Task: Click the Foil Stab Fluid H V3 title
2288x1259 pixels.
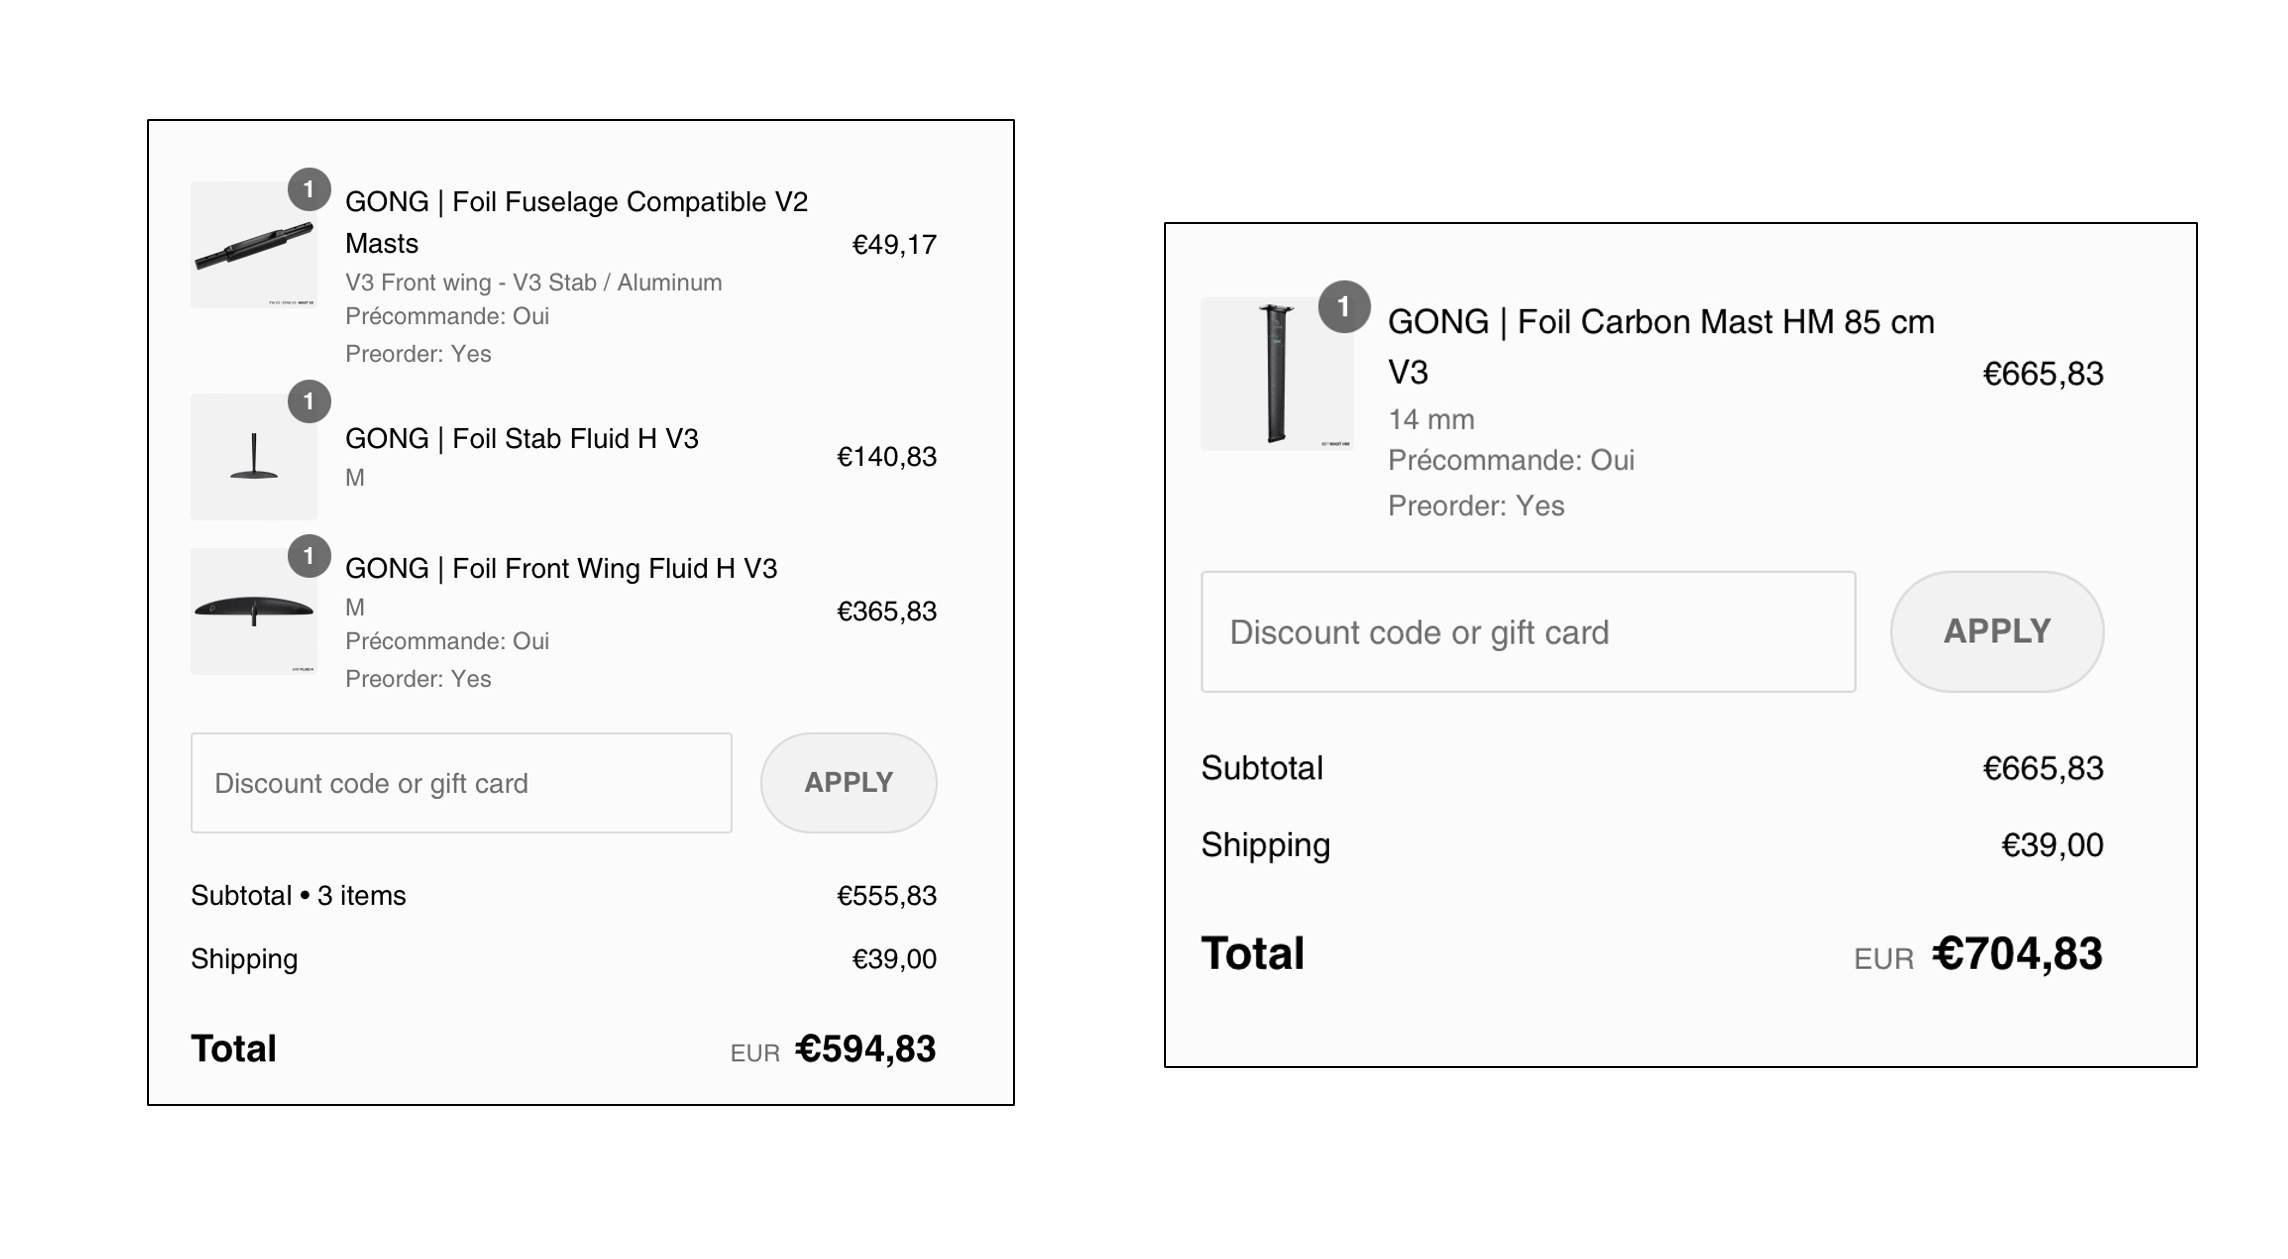Action: point(521,439)
